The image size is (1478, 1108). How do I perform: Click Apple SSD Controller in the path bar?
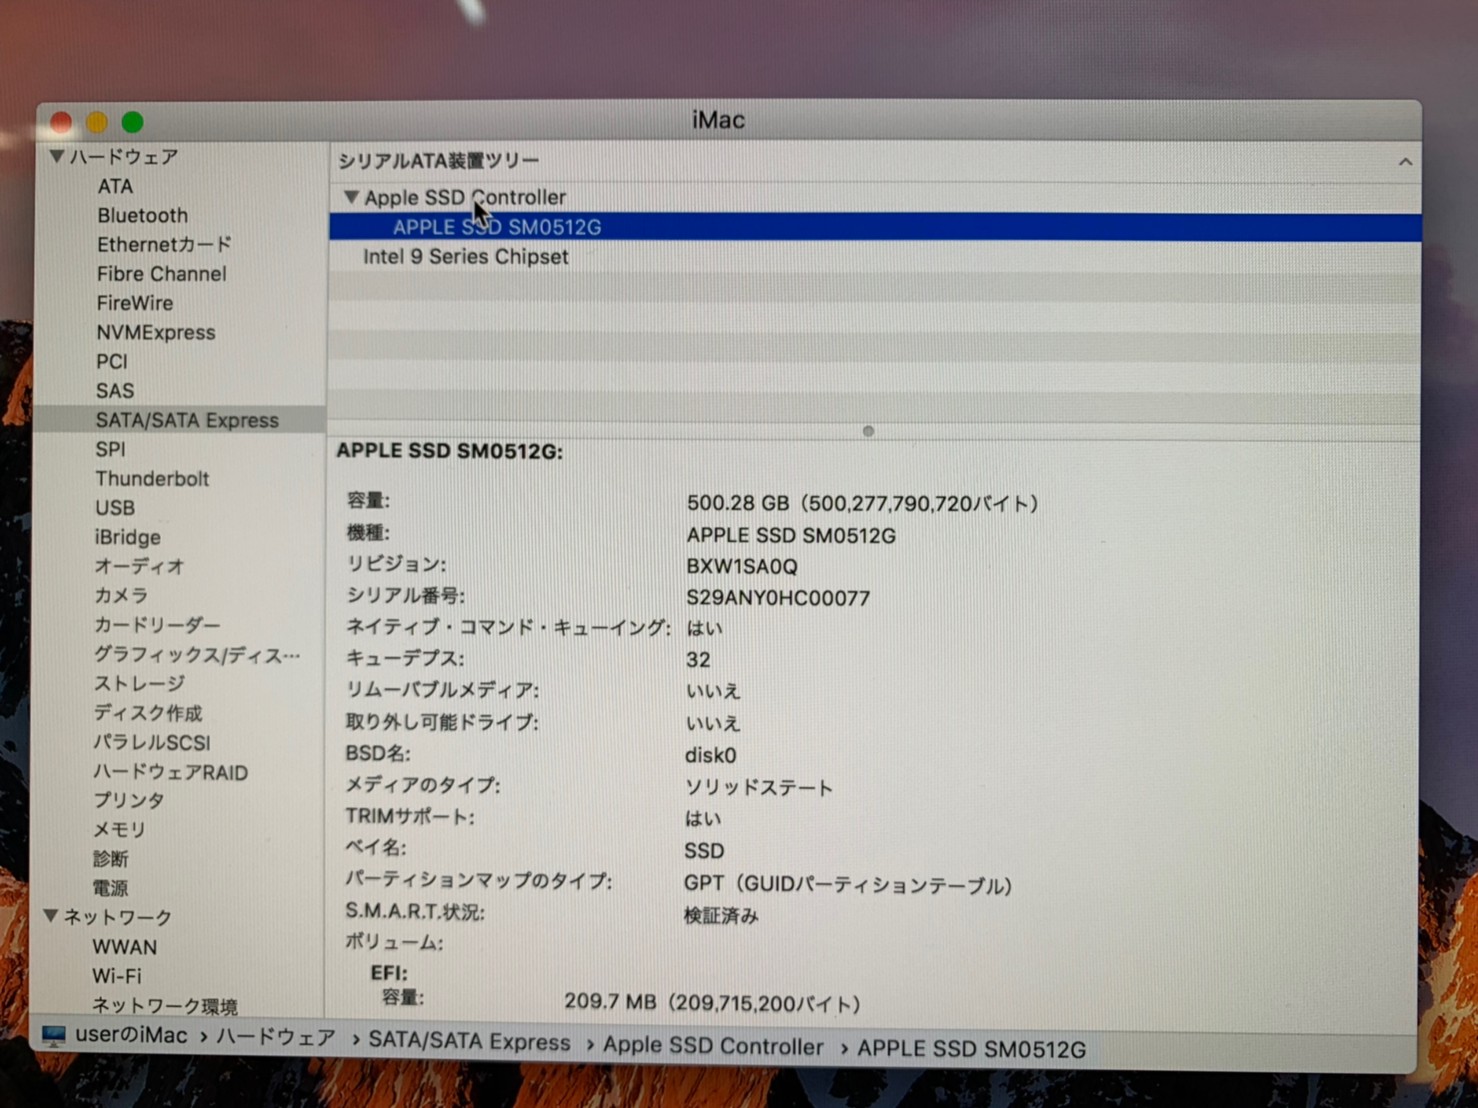(712, 1046)
